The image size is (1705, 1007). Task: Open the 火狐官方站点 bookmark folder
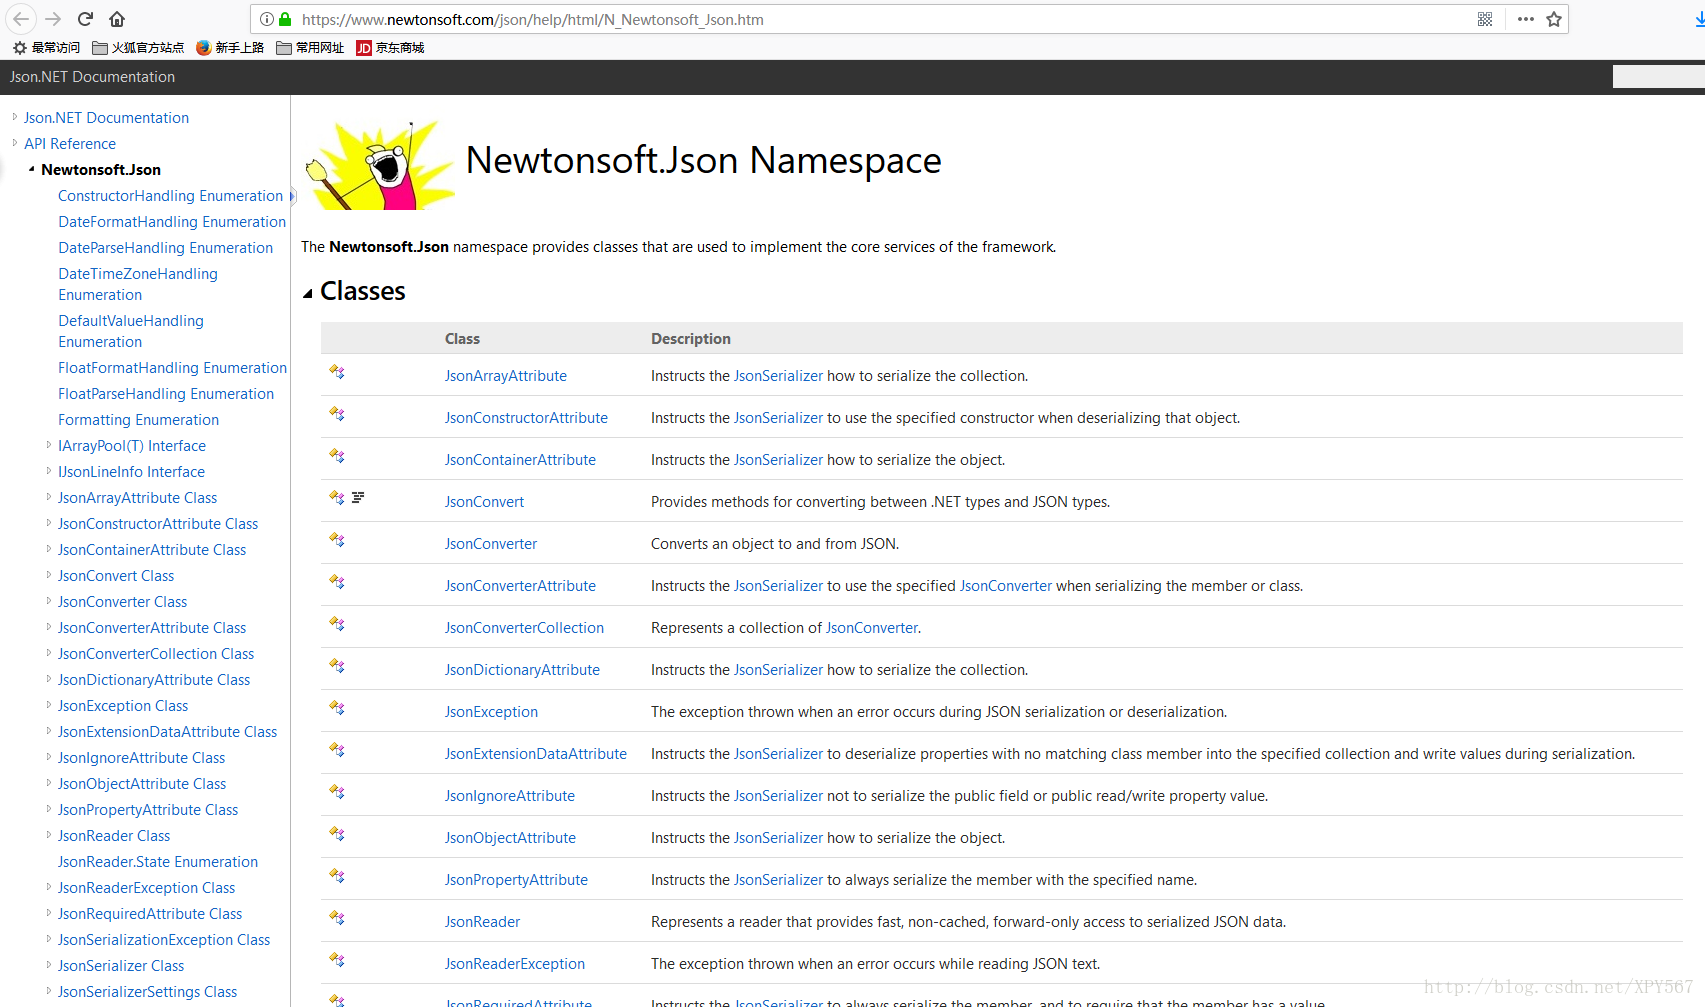(138, 48)
